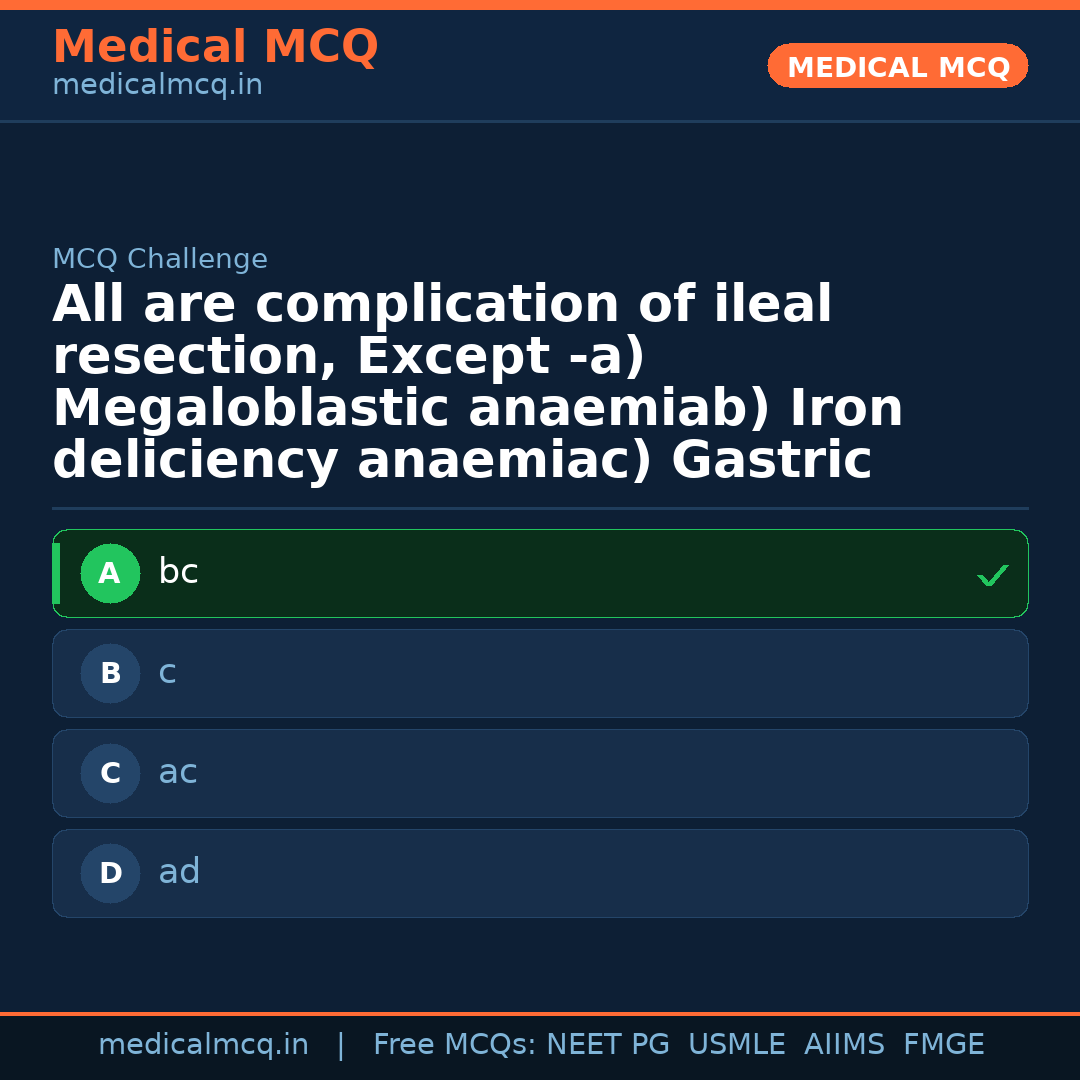The image size is (1080, 1080).
Task: Switch to the USMLE section in footer
Action: click(x=737, y=1044)
